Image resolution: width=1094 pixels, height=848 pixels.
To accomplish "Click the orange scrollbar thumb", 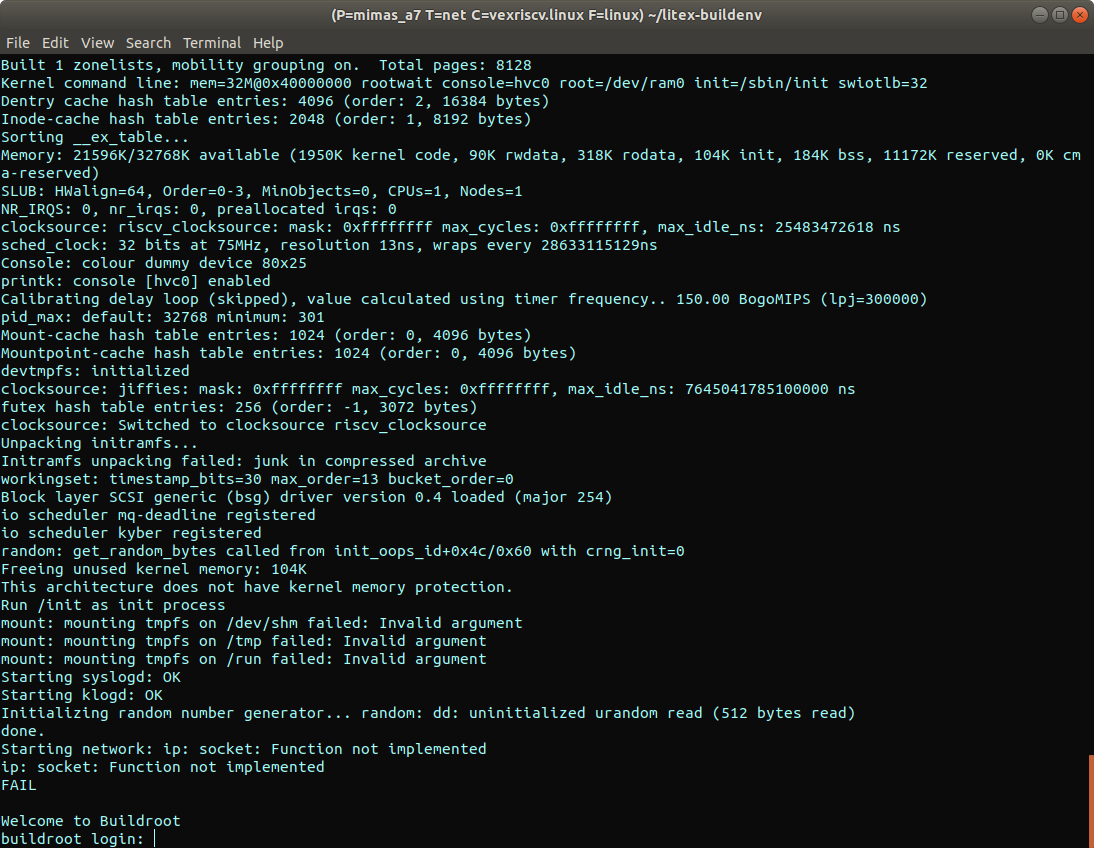I will (1090, 801).
